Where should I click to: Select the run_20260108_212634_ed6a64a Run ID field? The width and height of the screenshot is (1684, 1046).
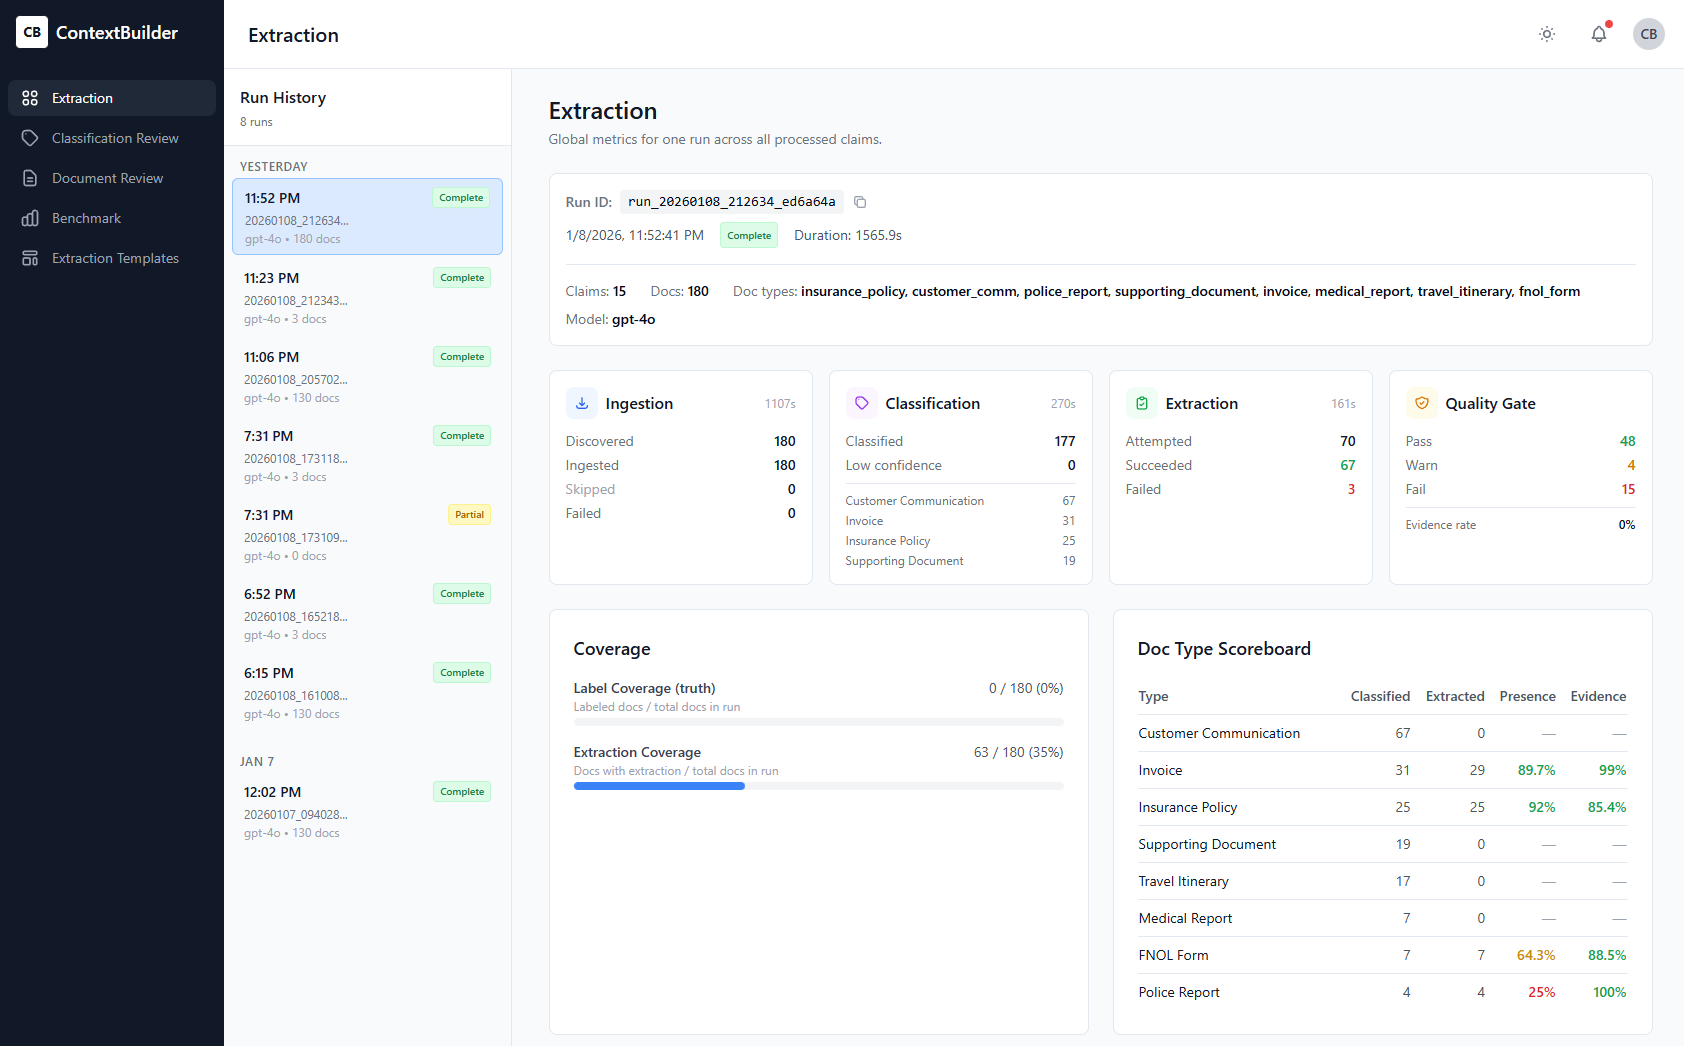(731, 201)
